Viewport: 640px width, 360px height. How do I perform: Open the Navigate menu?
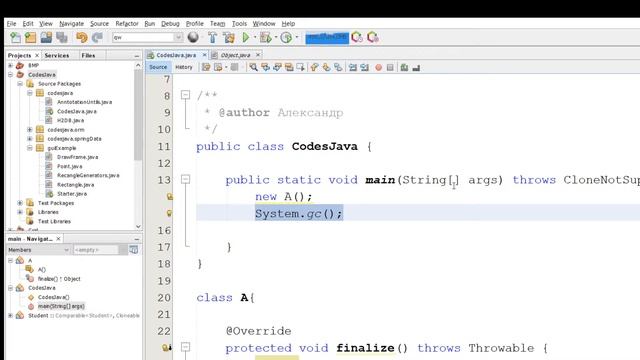[71, 24]
